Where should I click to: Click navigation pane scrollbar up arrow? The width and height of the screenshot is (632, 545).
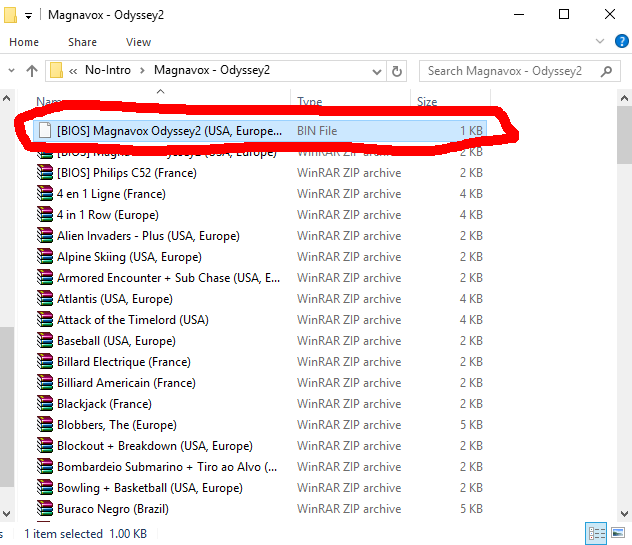[6, 98]
